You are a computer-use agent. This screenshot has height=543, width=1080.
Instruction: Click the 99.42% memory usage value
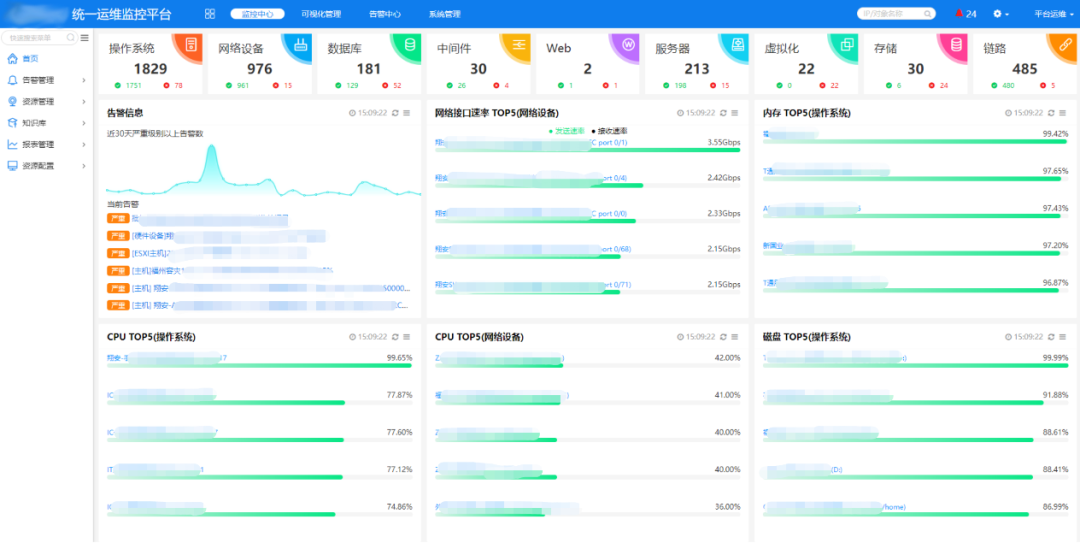point(1055,134)
